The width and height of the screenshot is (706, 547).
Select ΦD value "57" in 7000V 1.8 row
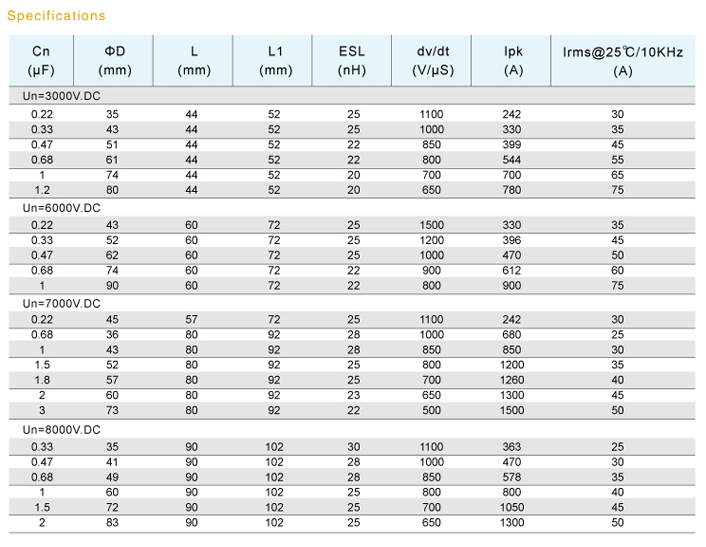(112, 380)
